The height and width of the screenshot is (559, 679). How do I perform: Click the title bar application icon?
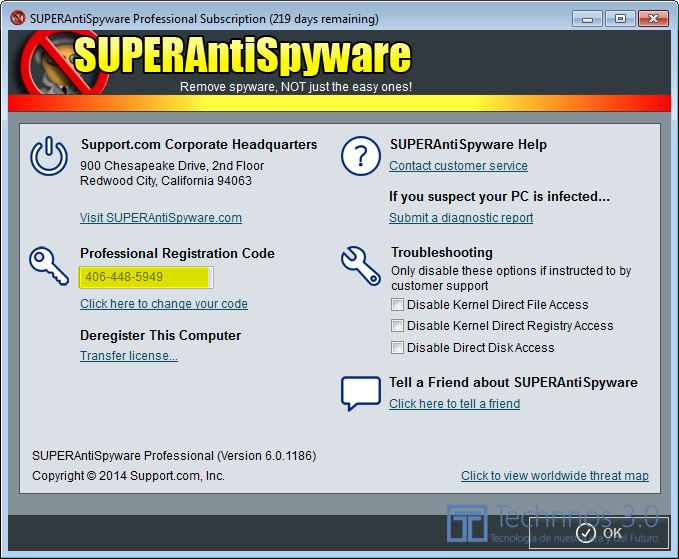pyautogui.click(x=18, y=18)
